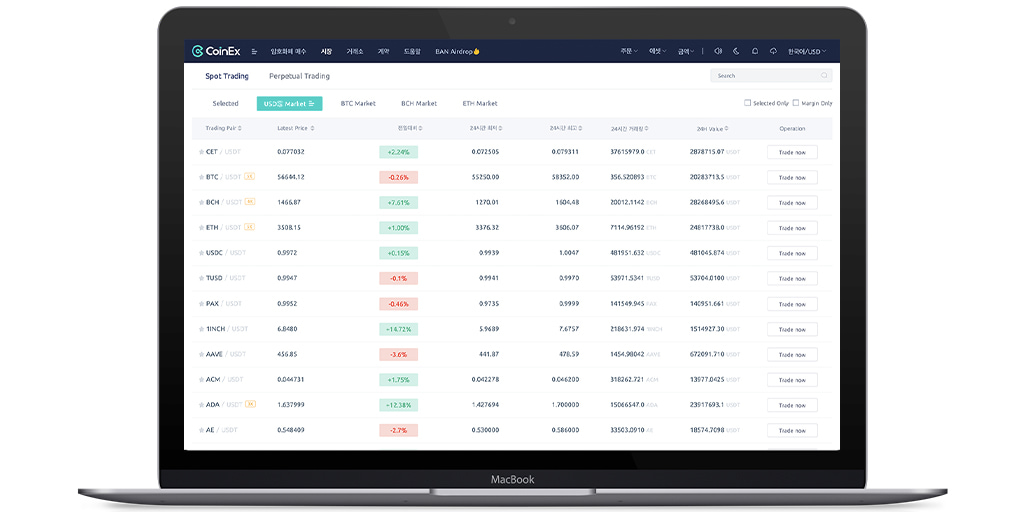Expand the USDⓈ Market list selector
The height and width of the screenshot is (512, 1024).
pyautogui.click(x=289, y=104)
